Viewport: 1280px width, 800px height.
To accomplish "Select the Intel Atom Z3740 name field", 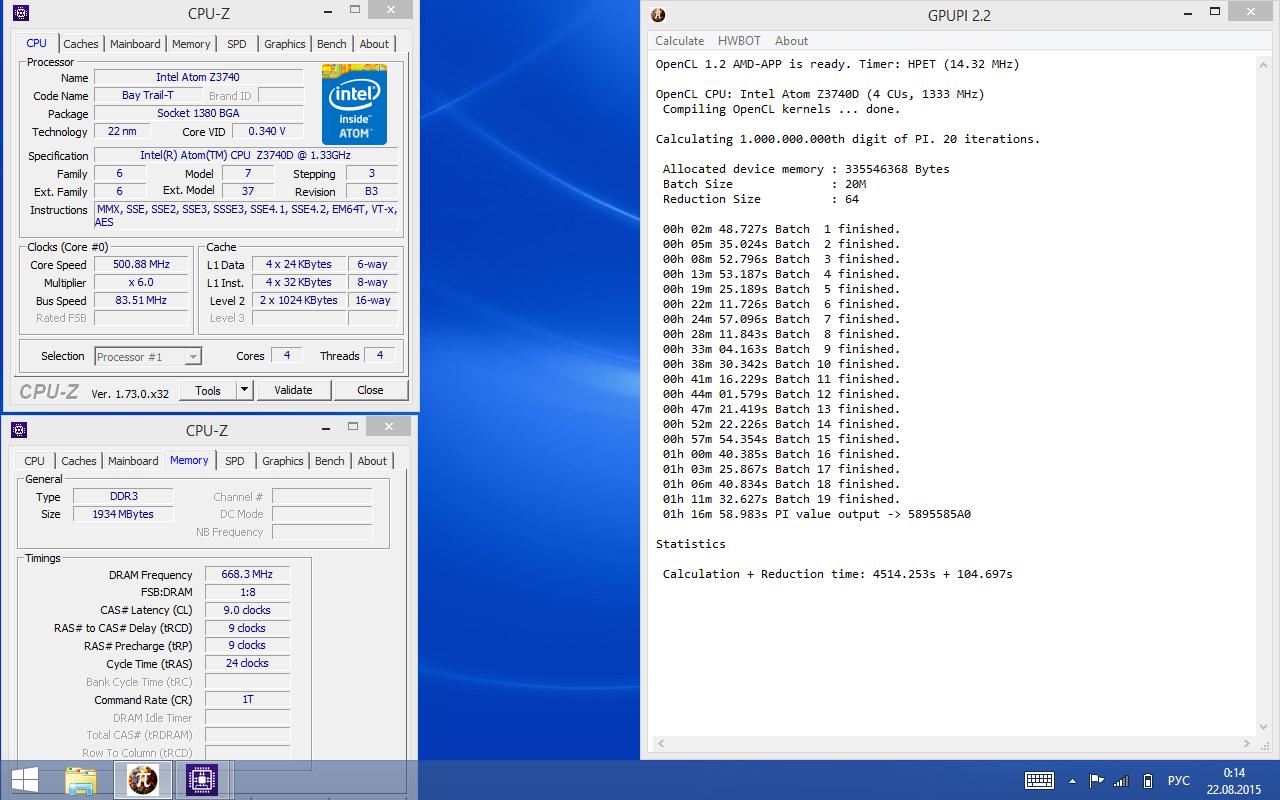I will click(198, 77).
